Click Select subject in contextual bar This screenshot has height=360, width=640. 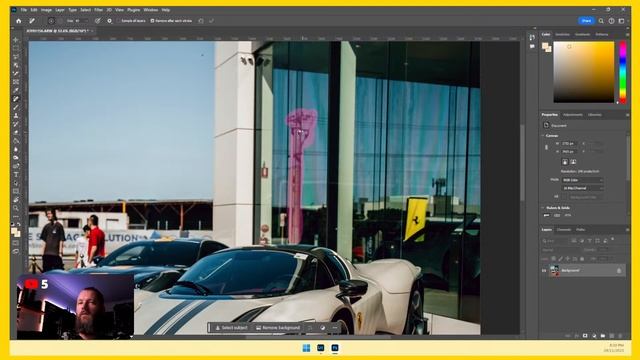(231, 328)
